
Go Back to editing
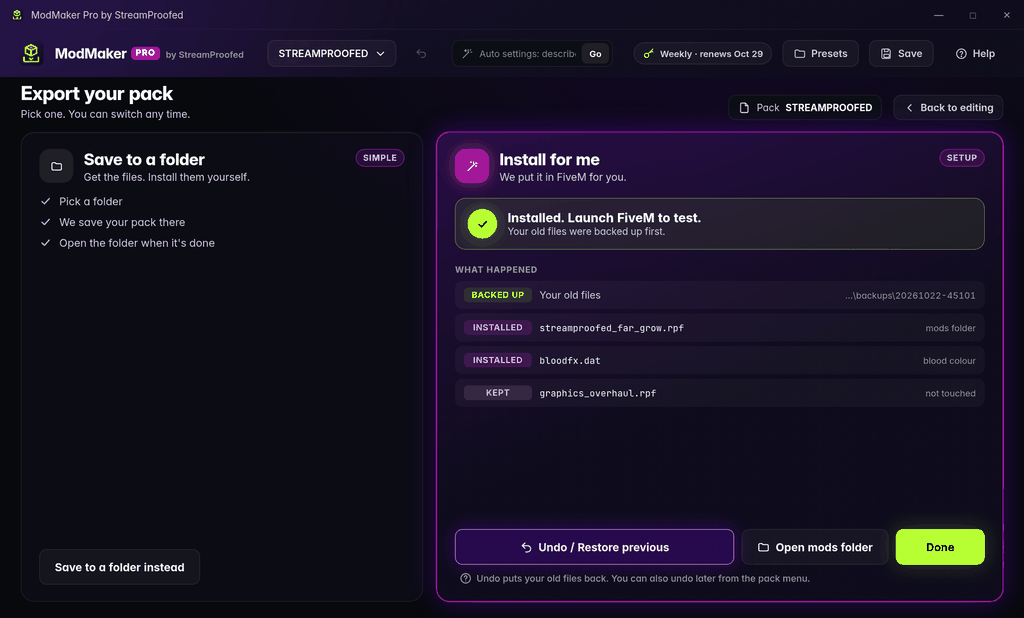[x=948, y=108]
